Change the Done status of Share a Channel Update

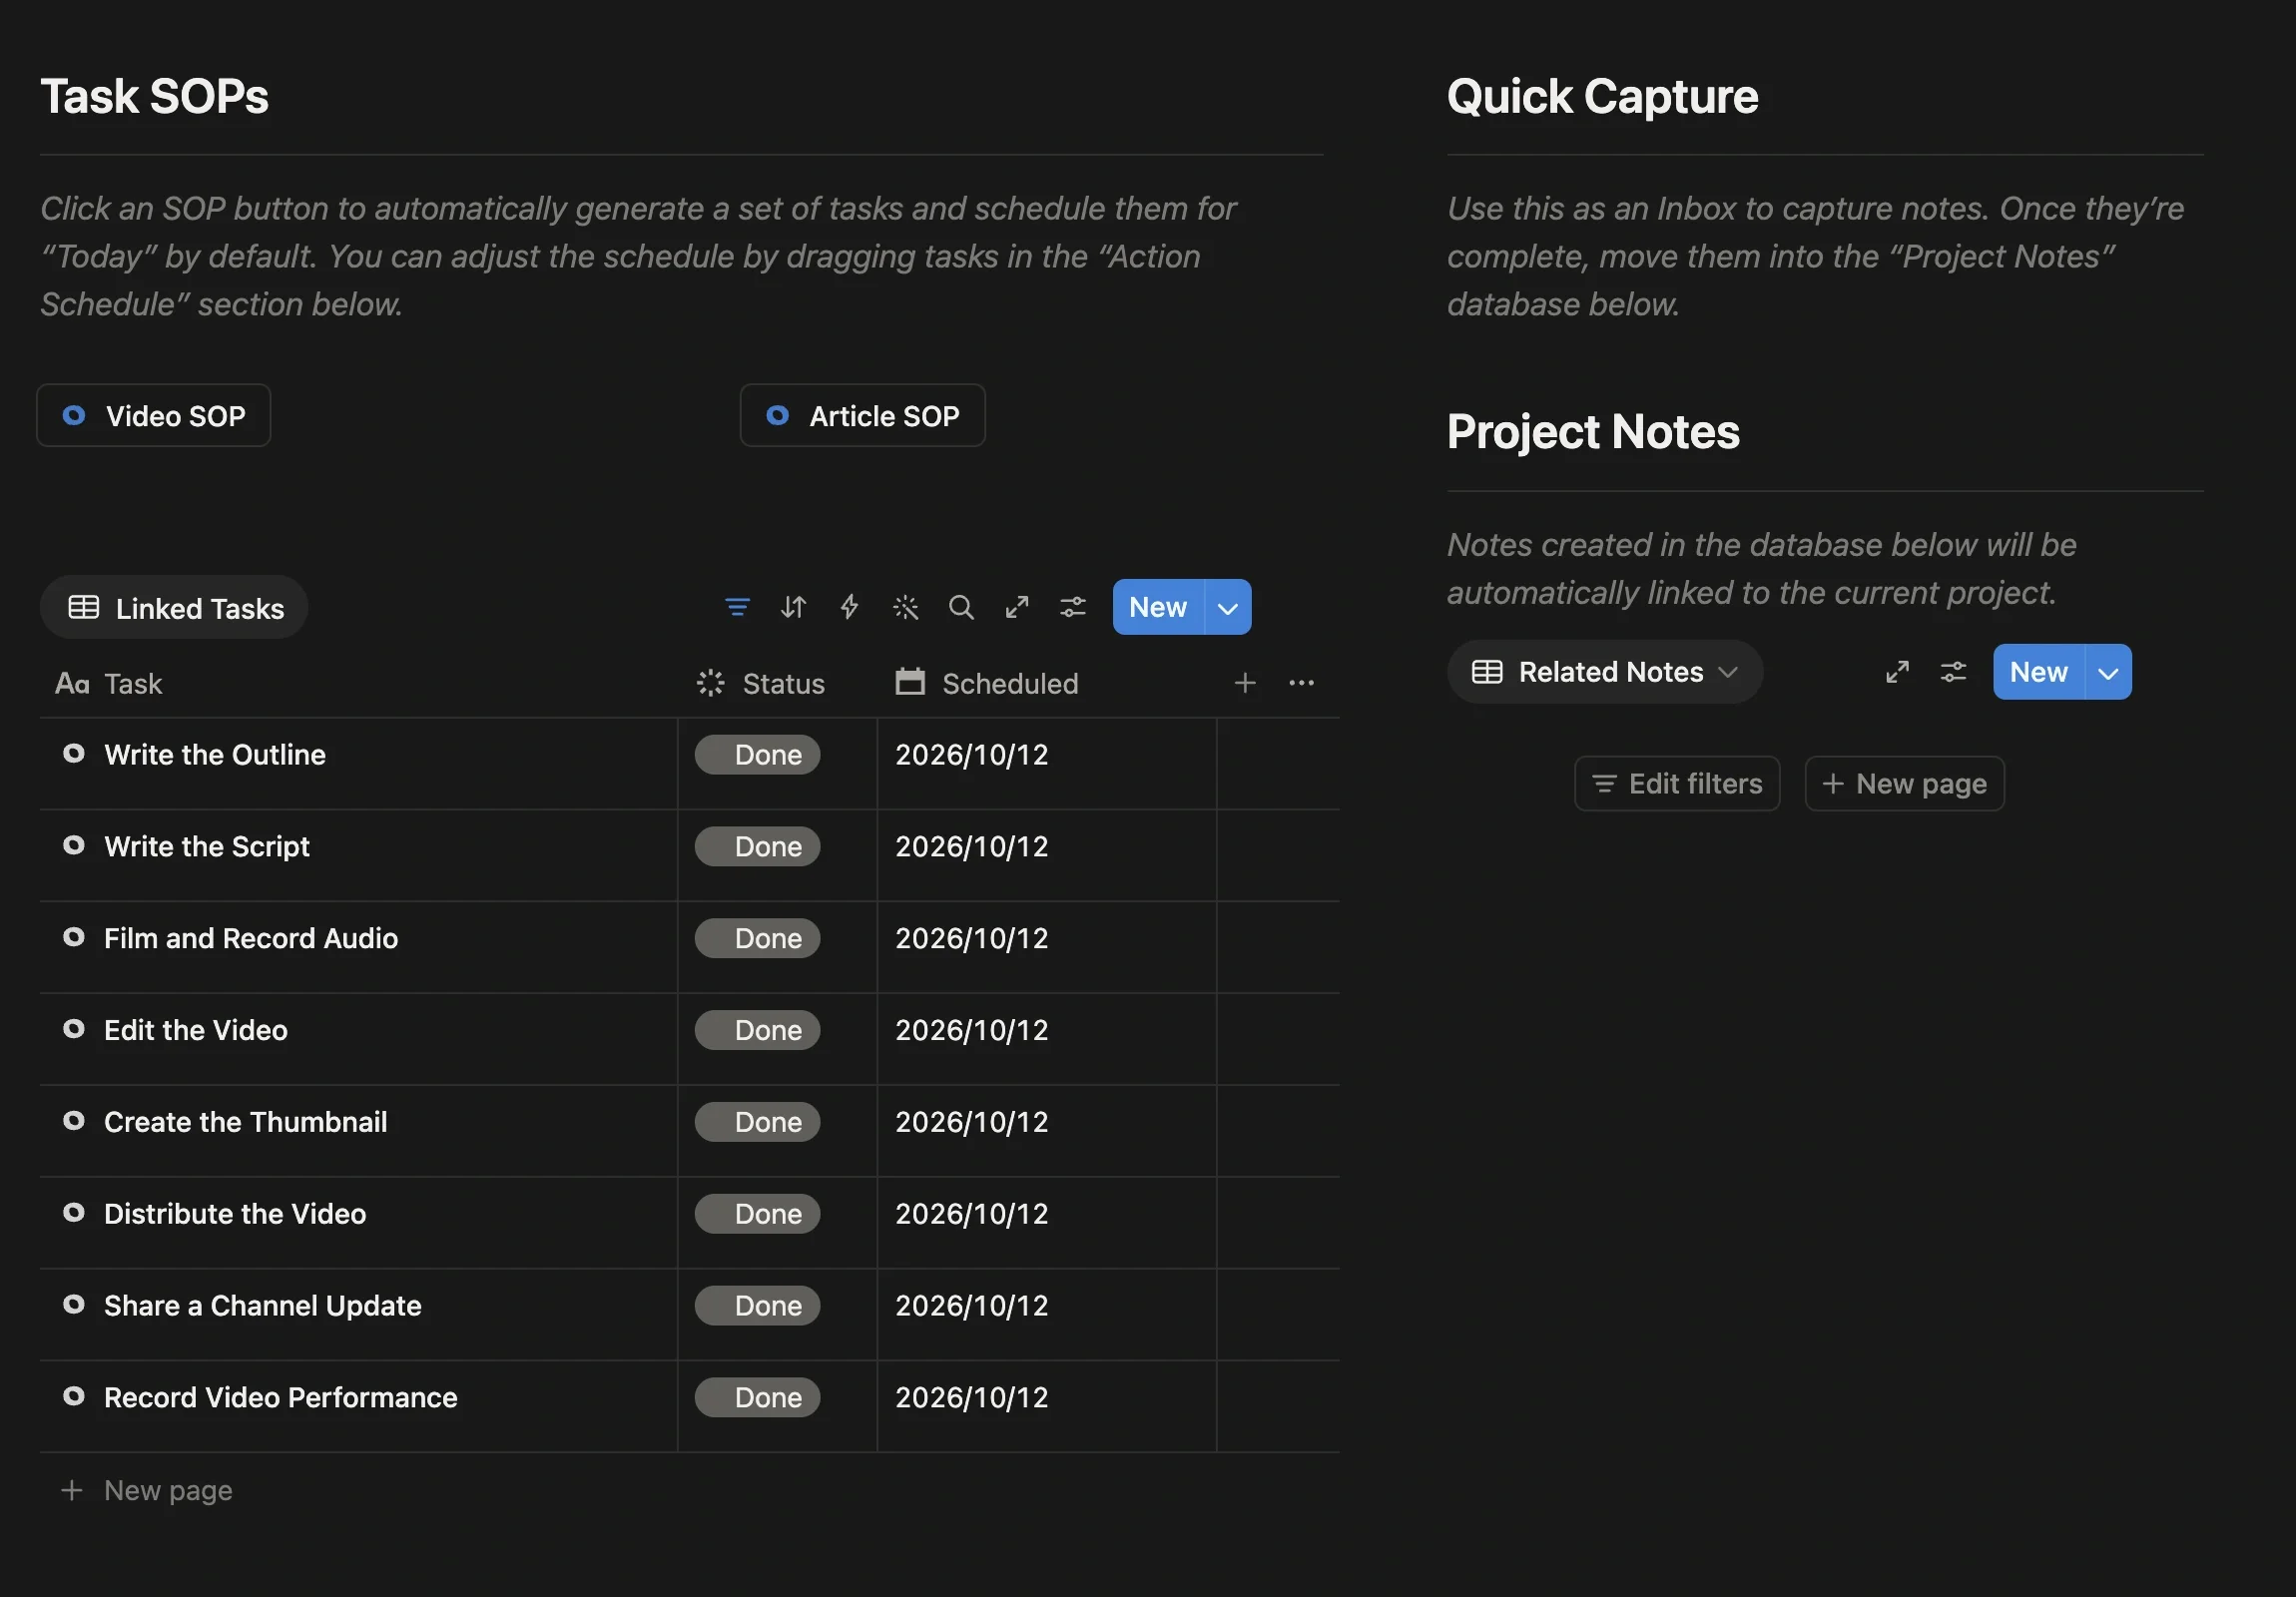pyautogui.click(x=757, y=1305)
